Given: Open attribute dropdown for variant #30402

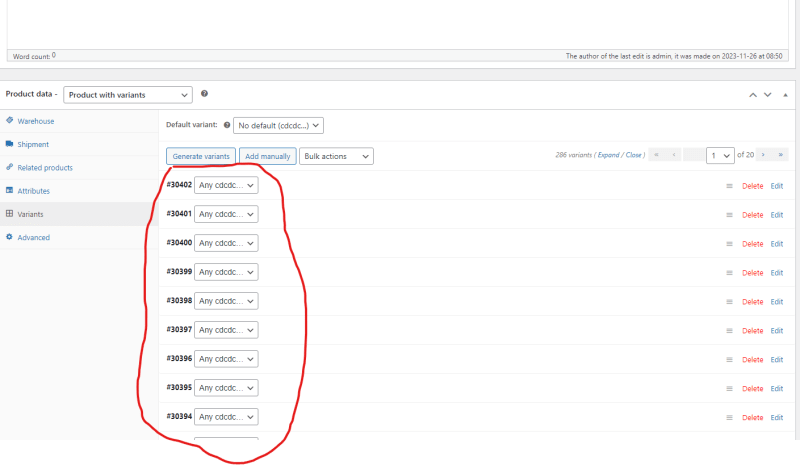Looking at the screenshot, I should 226,185.
